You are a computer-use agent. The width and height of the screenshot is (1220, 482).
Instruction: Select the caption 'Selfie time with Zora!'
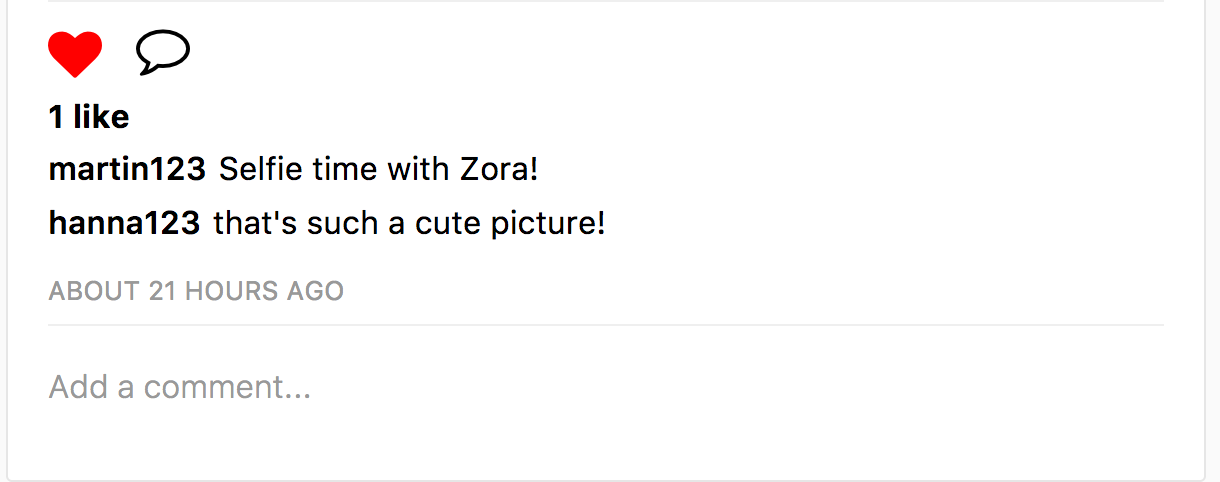click(379, 169)
